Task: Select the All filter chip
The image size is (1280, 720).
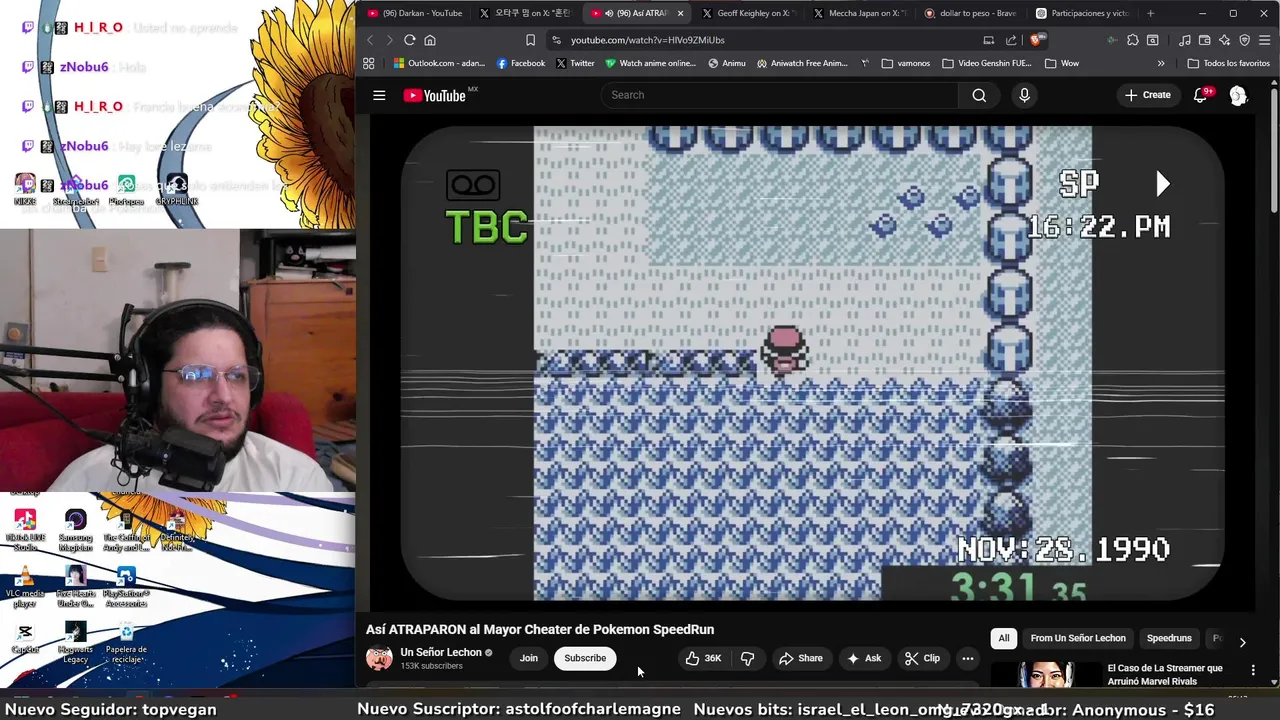Action: (1004, 638)
